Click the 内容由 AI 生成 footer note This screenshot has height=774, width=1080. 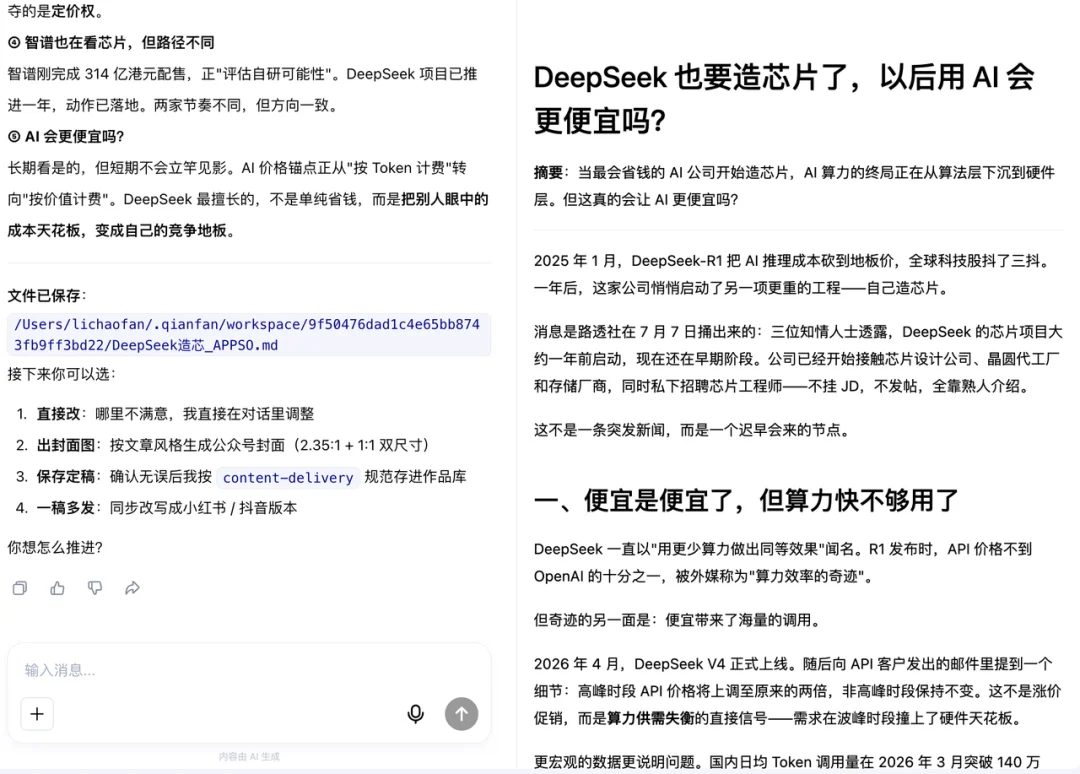(x=249, y=757)
